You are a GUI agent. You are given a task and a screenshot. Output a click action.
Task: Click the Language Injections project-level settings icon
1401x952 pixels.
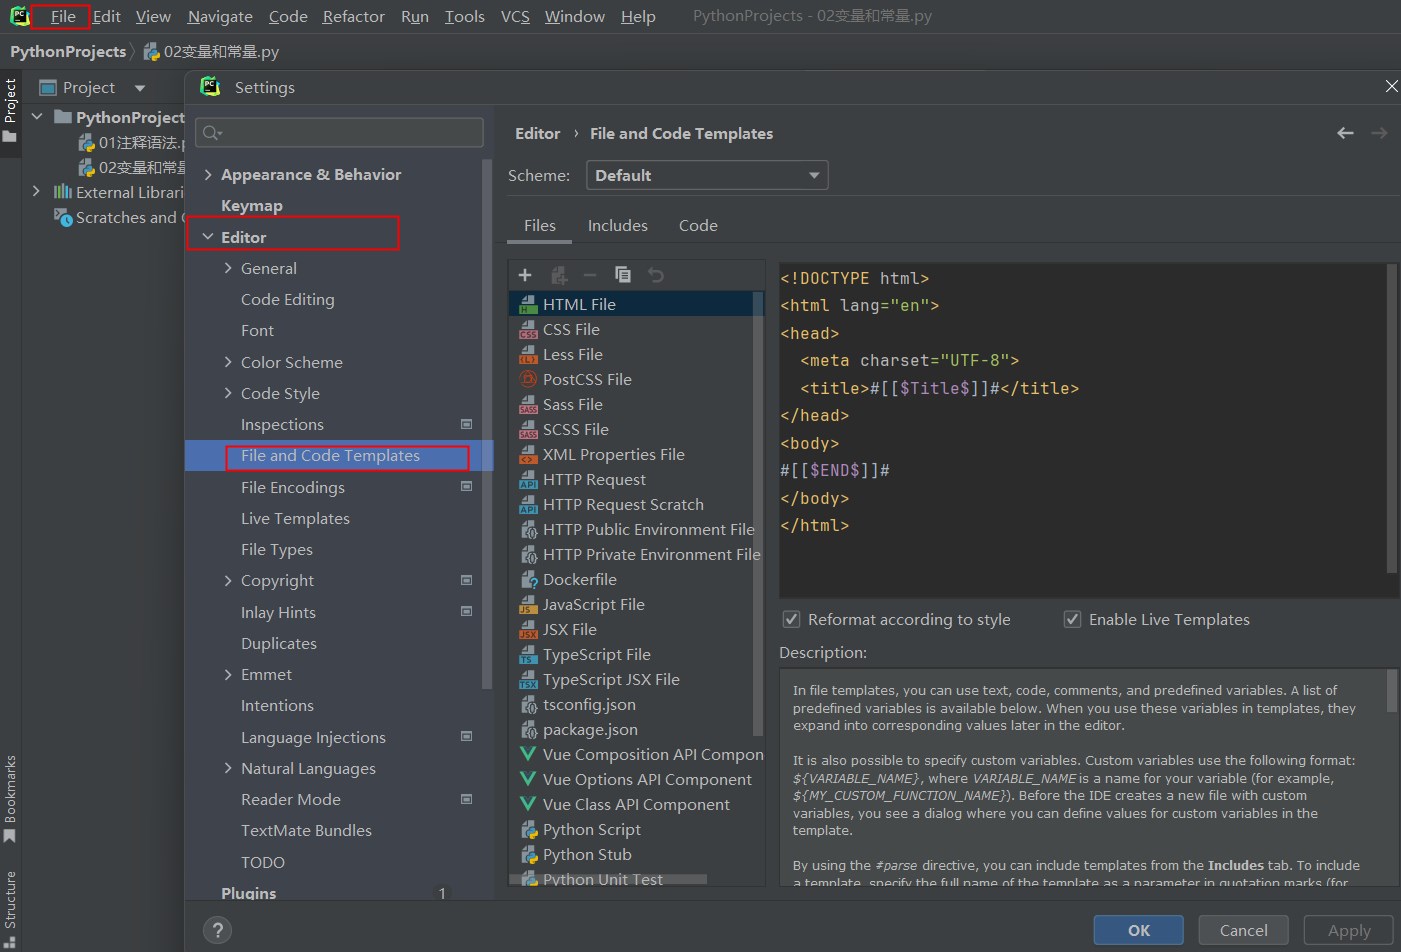(466, 737)
